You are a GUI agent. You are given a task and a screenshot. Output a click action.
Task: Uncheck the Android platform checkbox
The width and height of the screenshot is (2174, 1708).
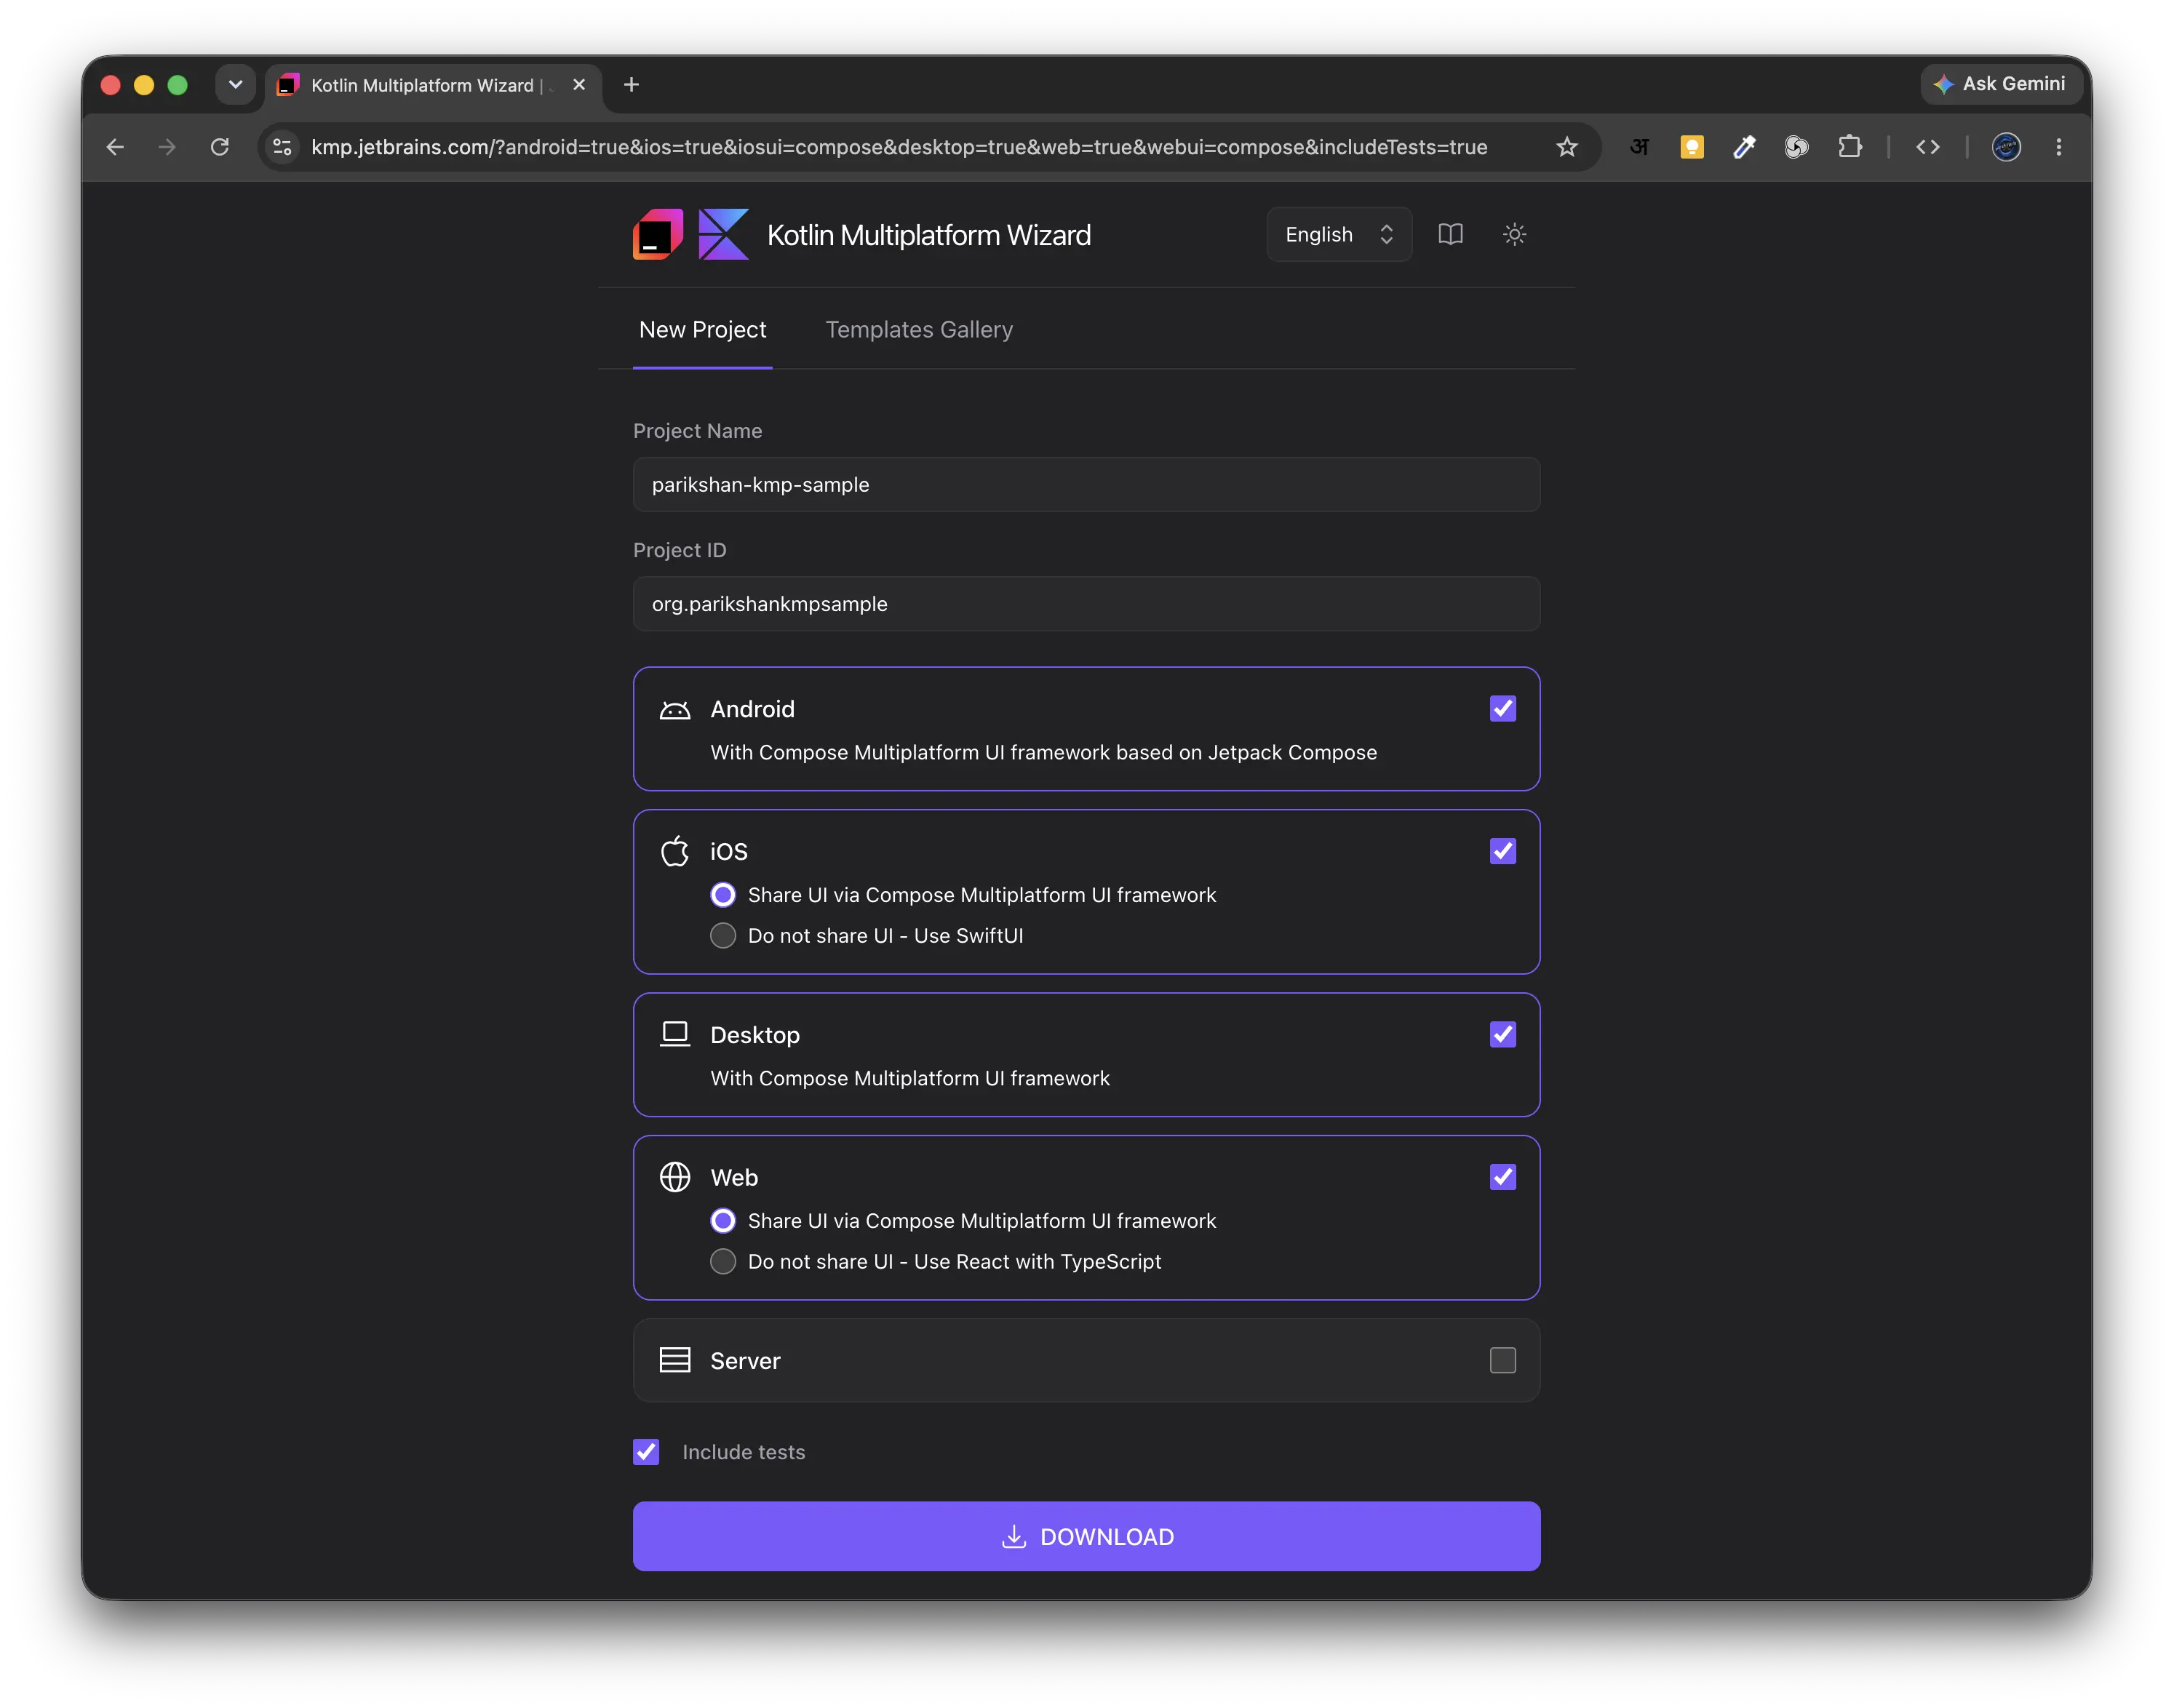pyautogui.click(x=1502, y=709)
